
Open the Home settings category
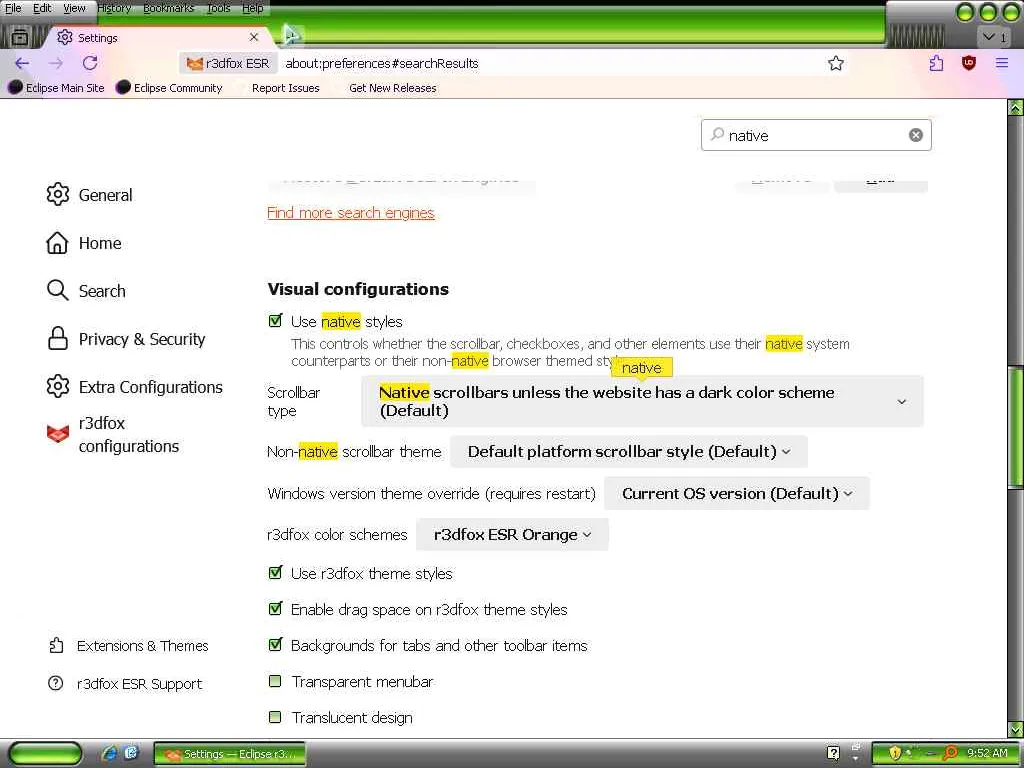pyautogui.click(x=84, y=243)
